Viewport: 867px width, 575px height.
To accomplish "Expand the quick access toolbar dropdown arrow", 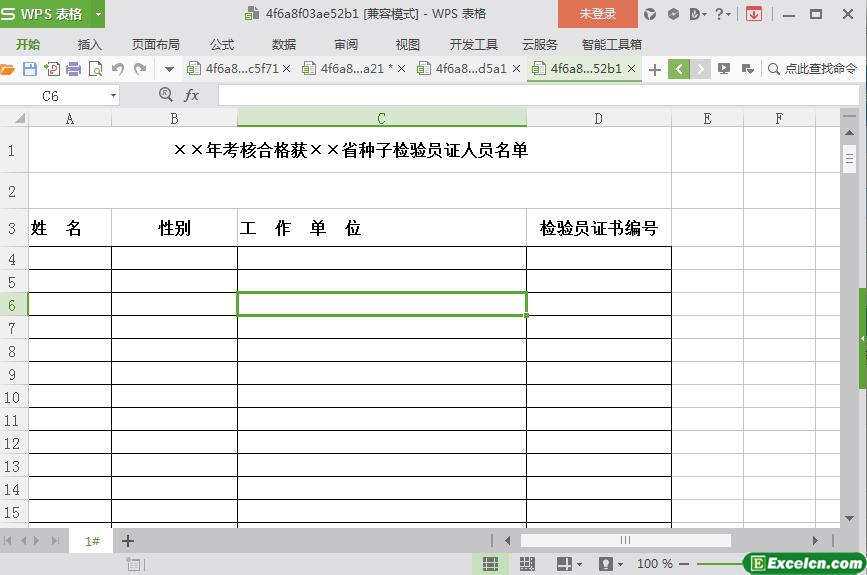I will point(169,70).
